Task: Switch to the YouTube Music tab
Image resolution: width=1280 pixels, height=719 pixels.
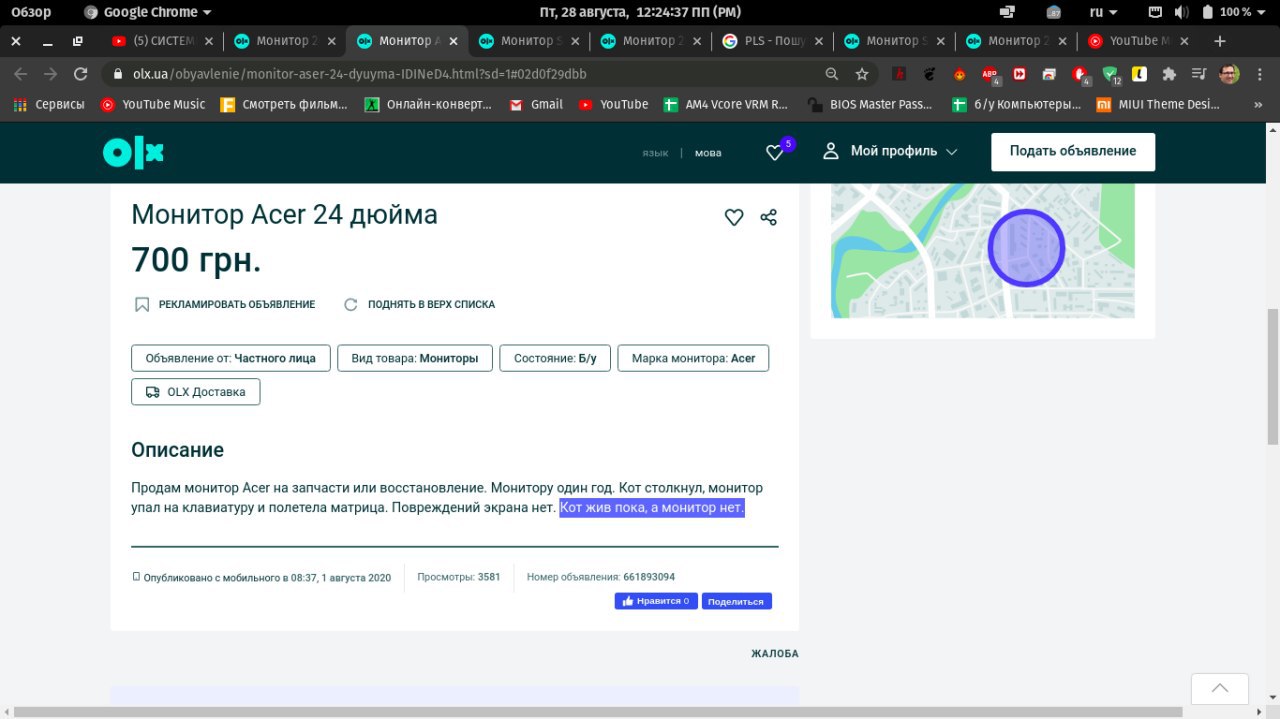Action: pyautogui.click(x=1137, y=41)
